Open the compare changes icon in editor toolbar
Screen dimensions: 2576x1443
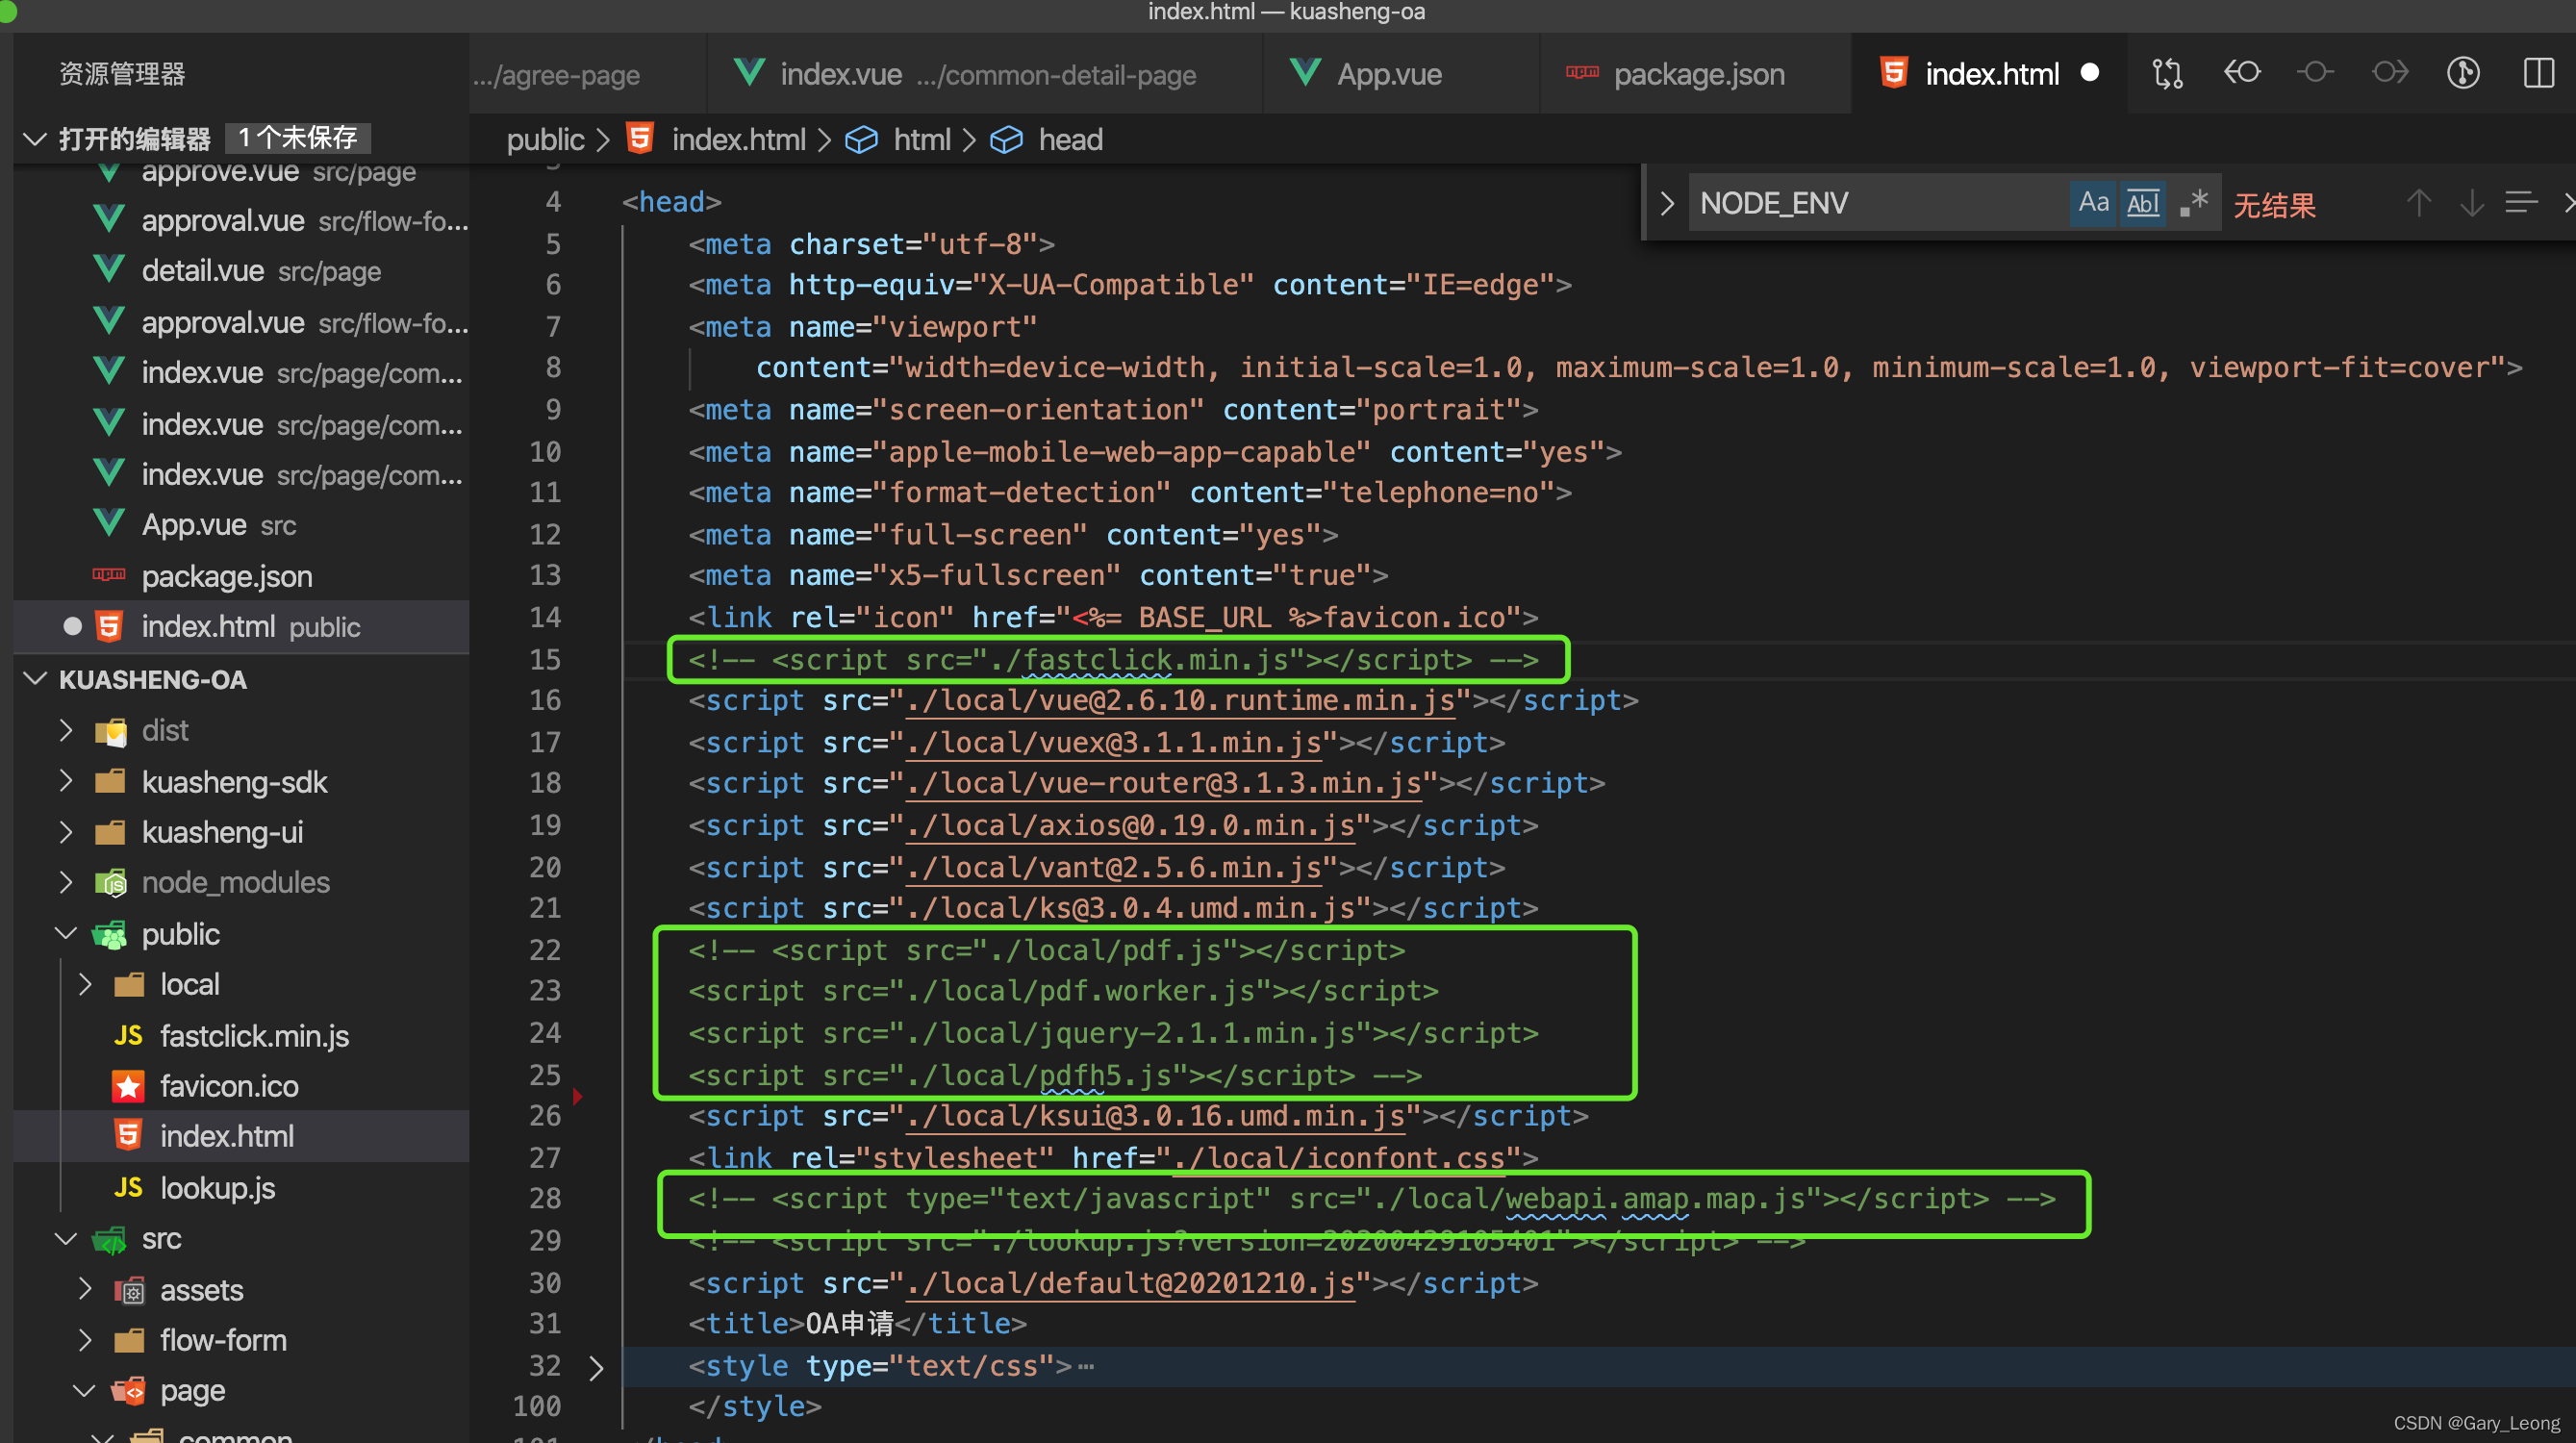[x=2167, y=73]
